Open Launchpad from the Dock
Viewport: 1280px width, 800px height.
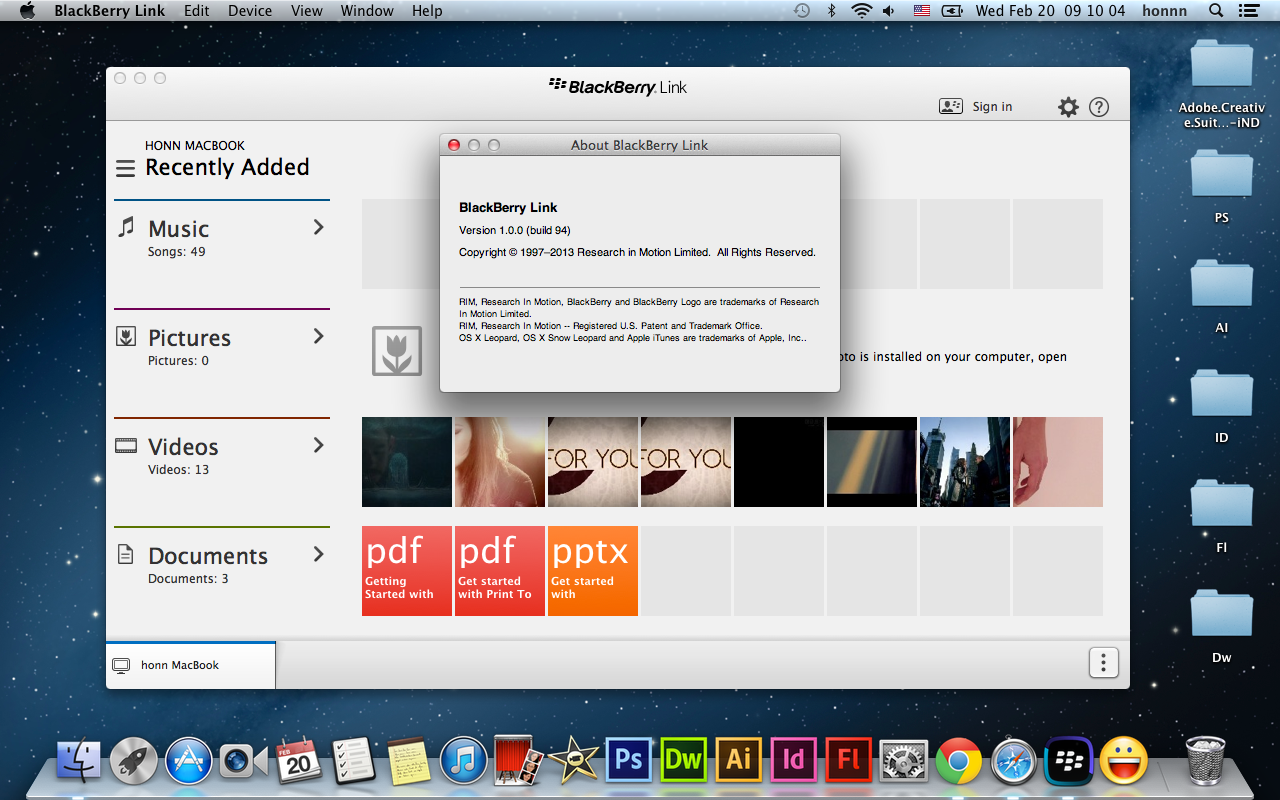(134, 762)
